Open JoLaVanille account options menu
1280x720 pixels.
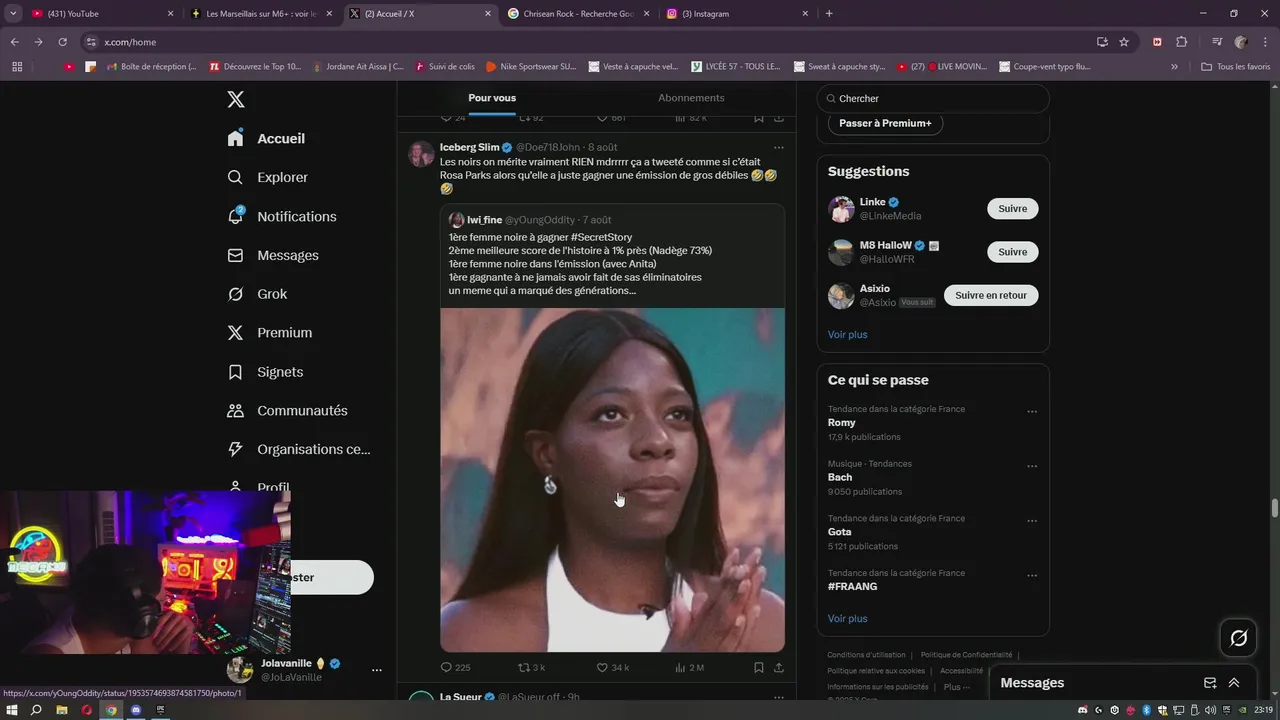(x=376, y=670)
